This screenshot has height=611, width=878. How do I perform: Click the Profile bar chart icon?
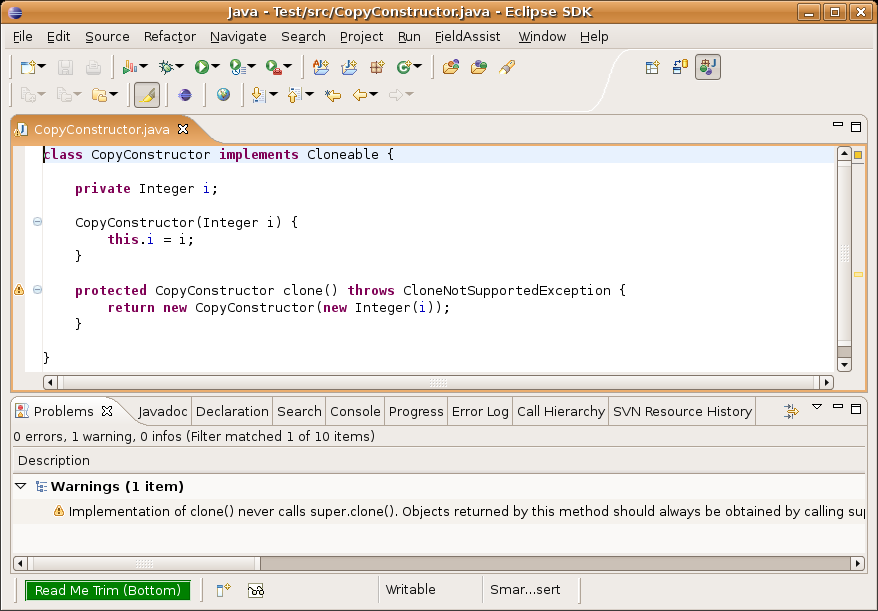(130, 68)
